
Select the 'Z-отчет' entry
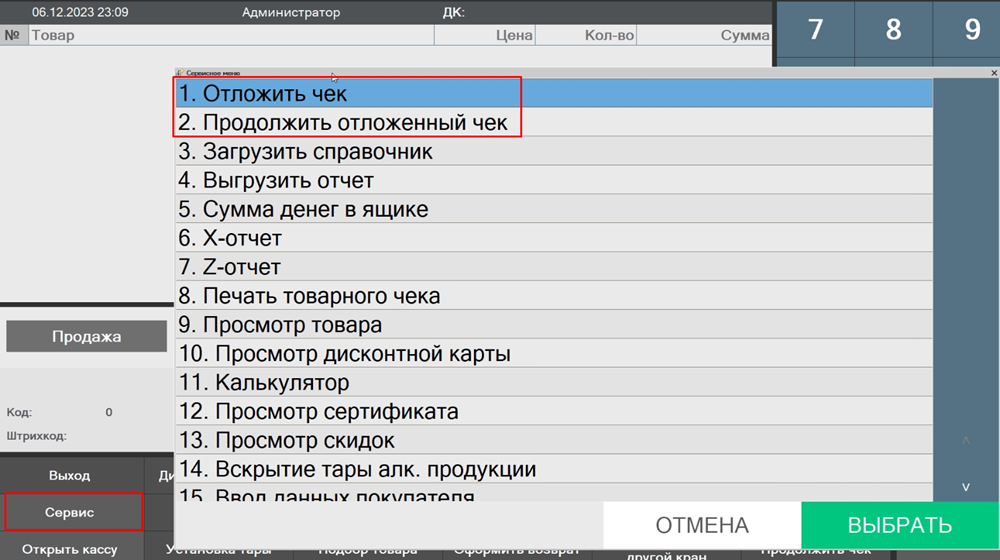tap(553, 268)
